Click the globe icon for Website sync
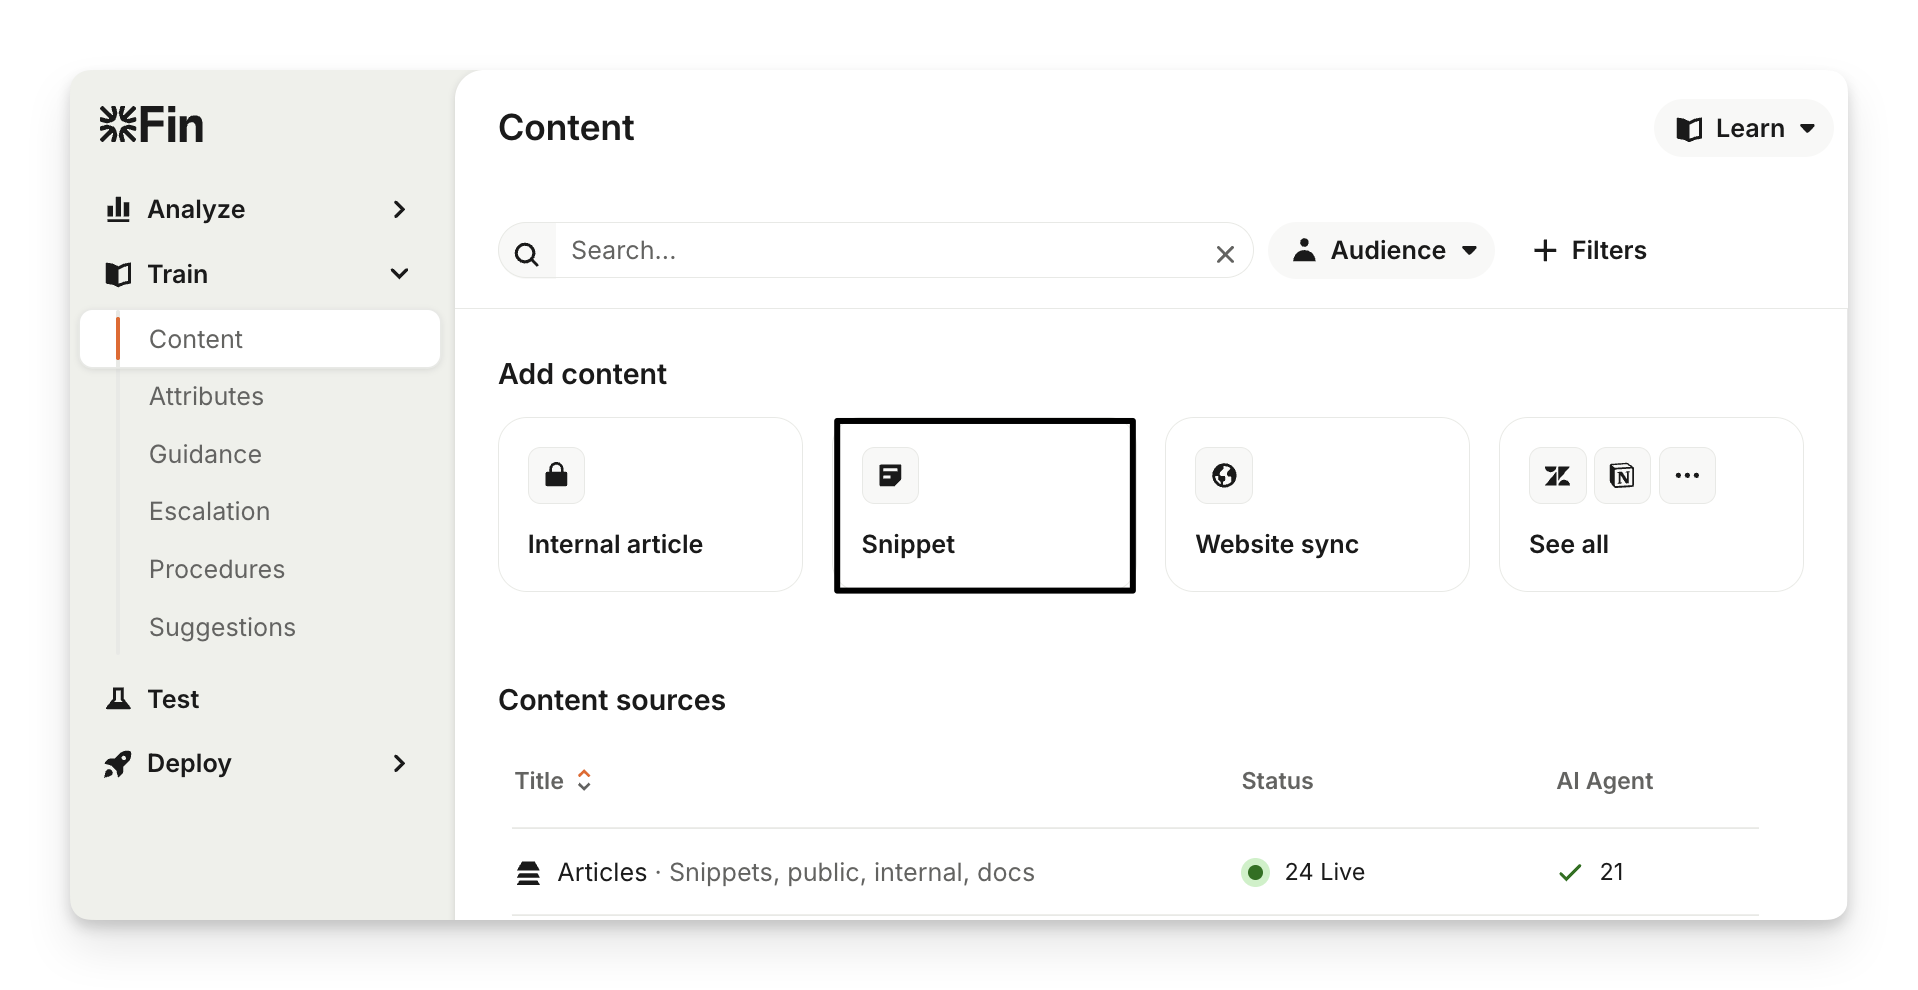Screen dimensions: 1918x990 click(x=1224, y=476)
